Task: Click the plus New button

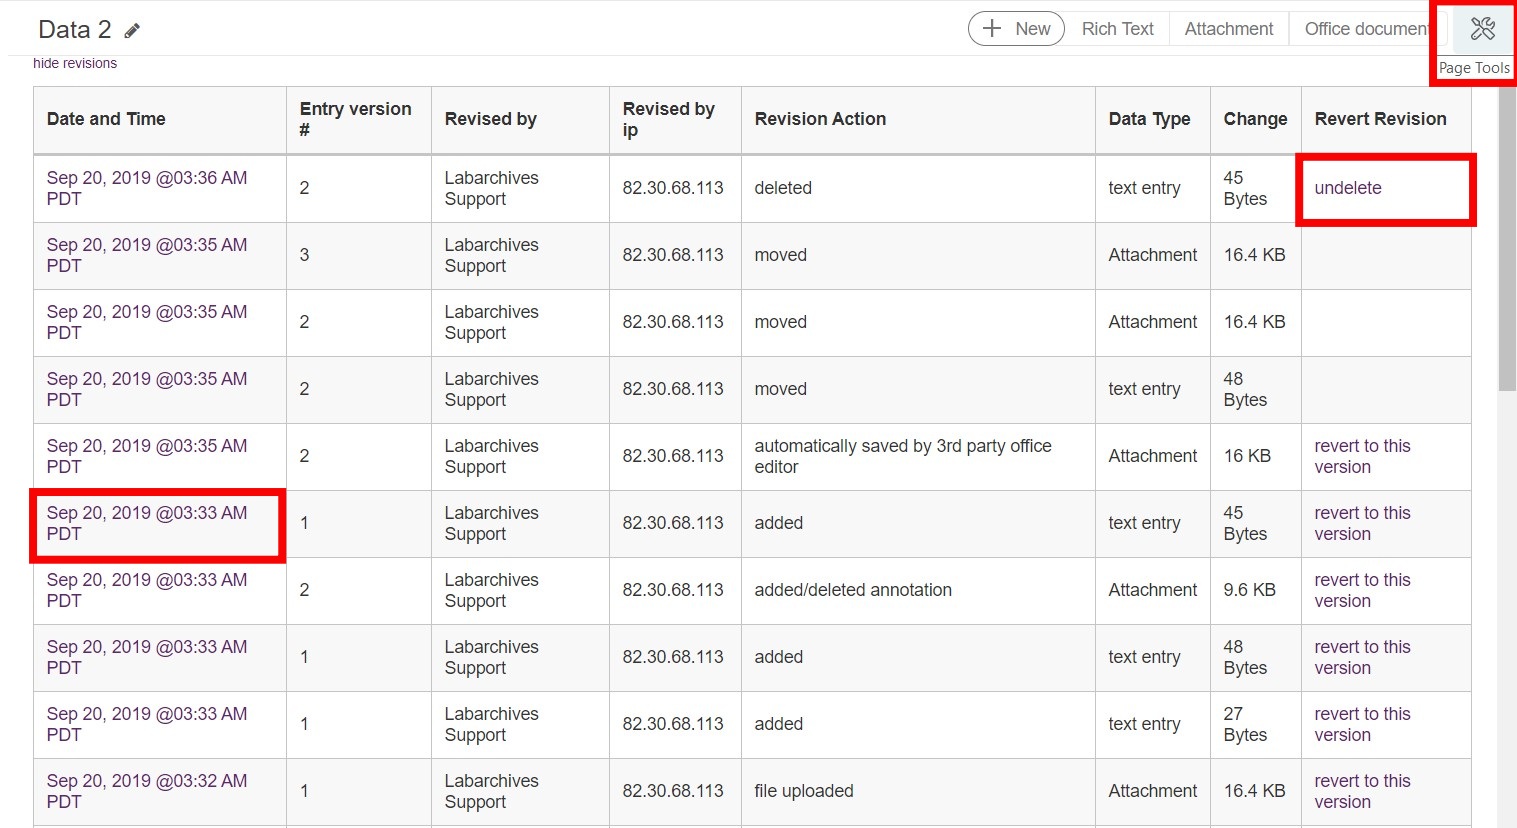Action: pos(1016,29)
